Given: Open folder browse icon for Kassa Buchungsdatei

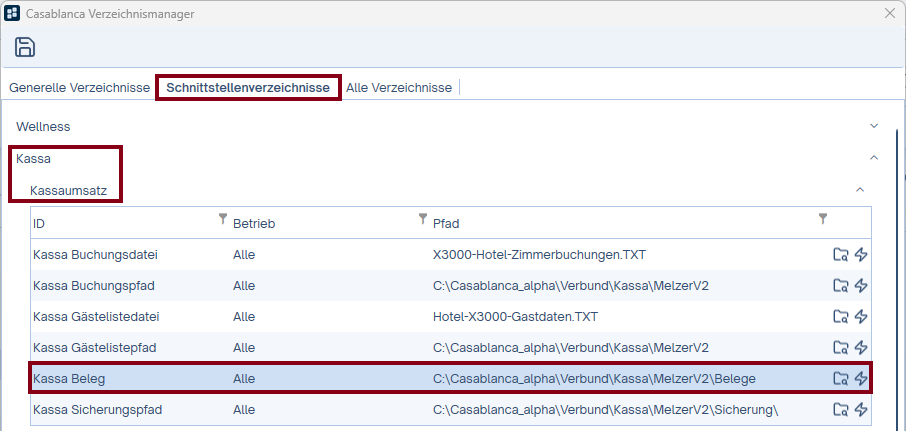Looking at the screenshot, I should coord(841,255).
